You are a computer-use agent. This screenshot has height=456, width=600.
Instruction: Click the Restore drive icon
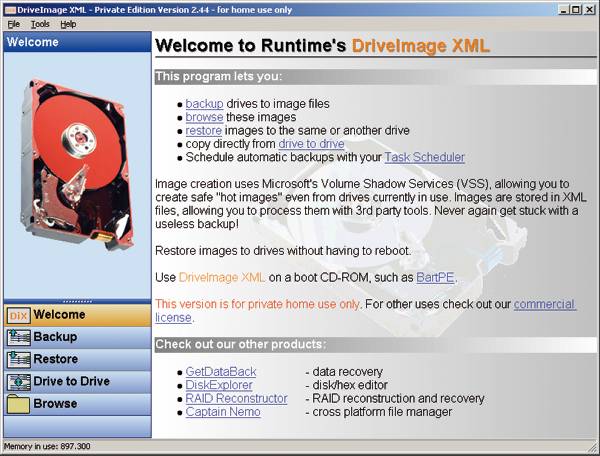[18, 360]
